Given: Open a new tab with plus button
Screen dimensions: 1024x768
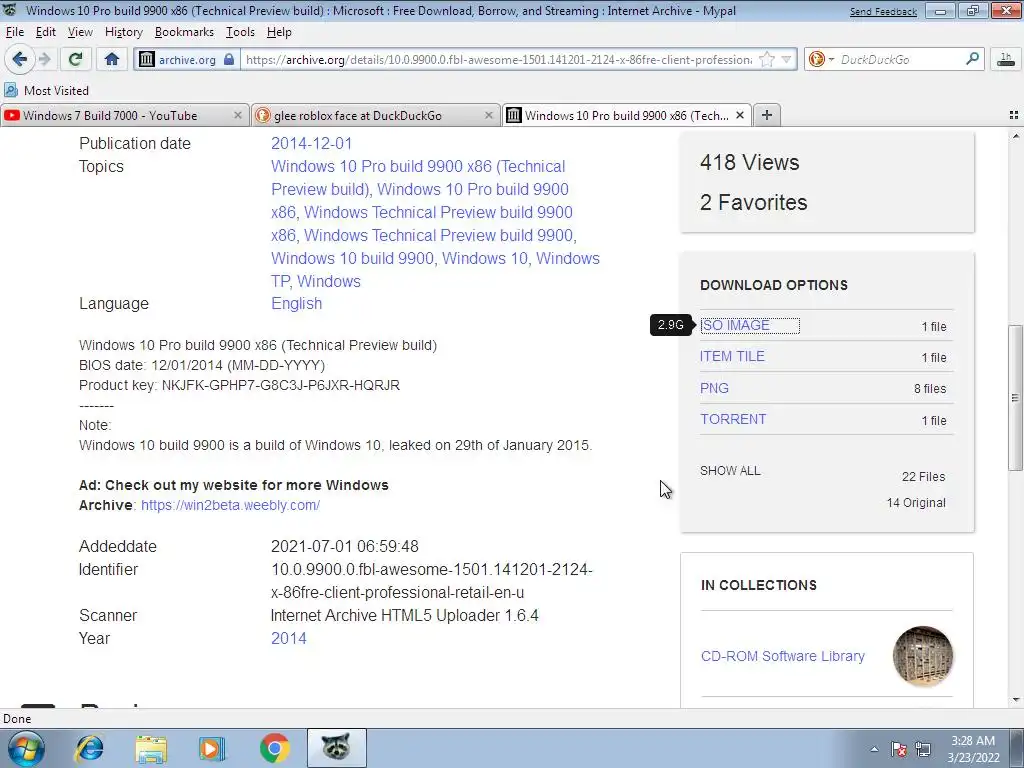Looking at the screenshot, I should click(767, 115).
